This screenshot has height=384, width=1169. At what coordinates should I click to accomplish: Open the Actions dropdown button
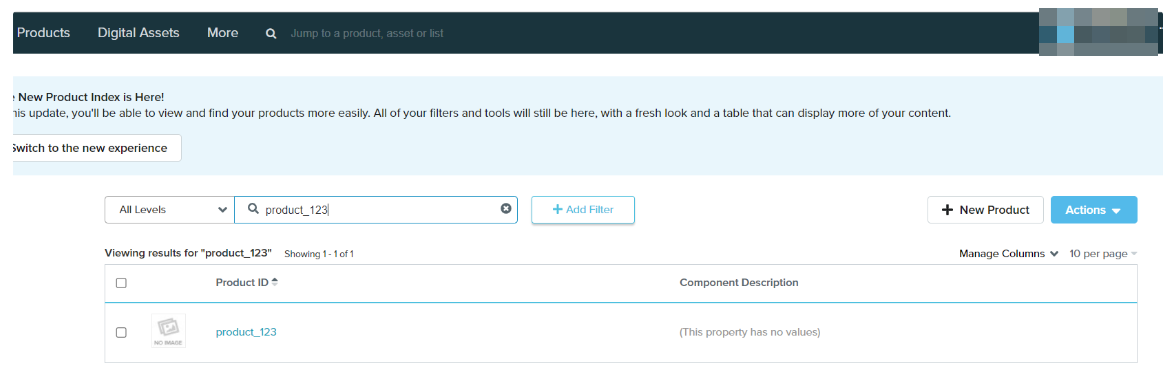[x=1094, y=210]
